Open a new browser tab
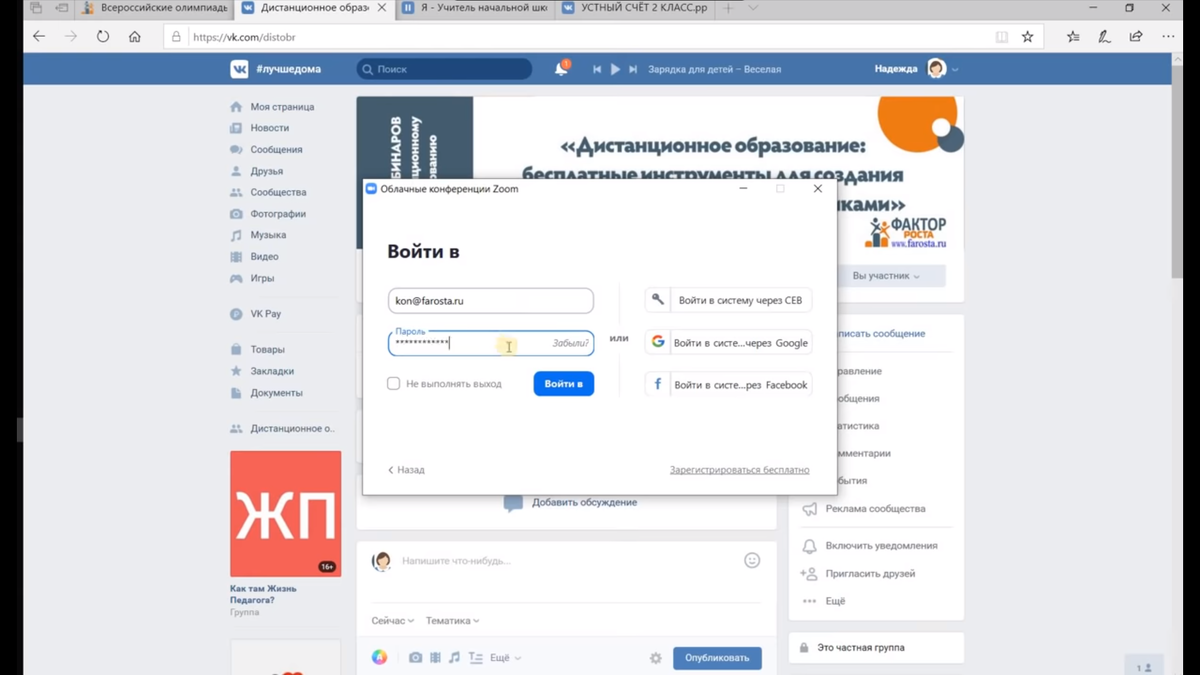The height and width of the screenshot is (675, 1200). (729, 8)
